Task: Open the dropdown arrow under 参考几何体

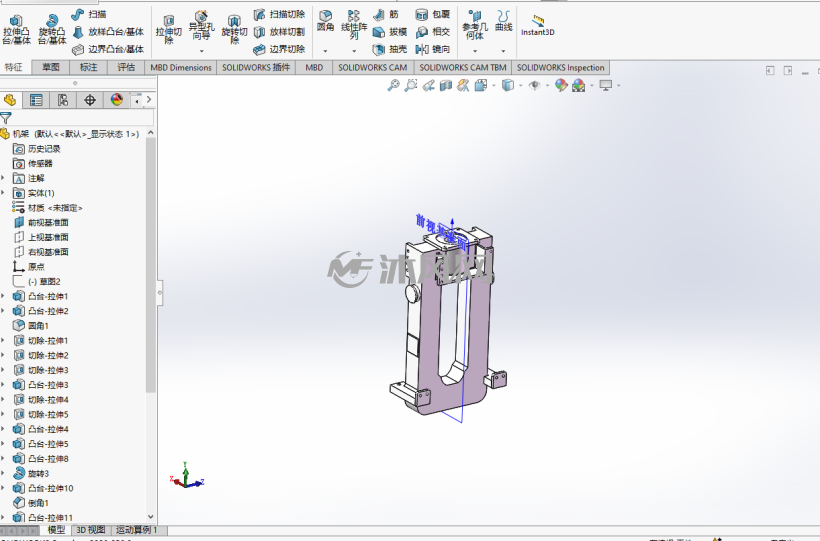Action: pos(475,51)
